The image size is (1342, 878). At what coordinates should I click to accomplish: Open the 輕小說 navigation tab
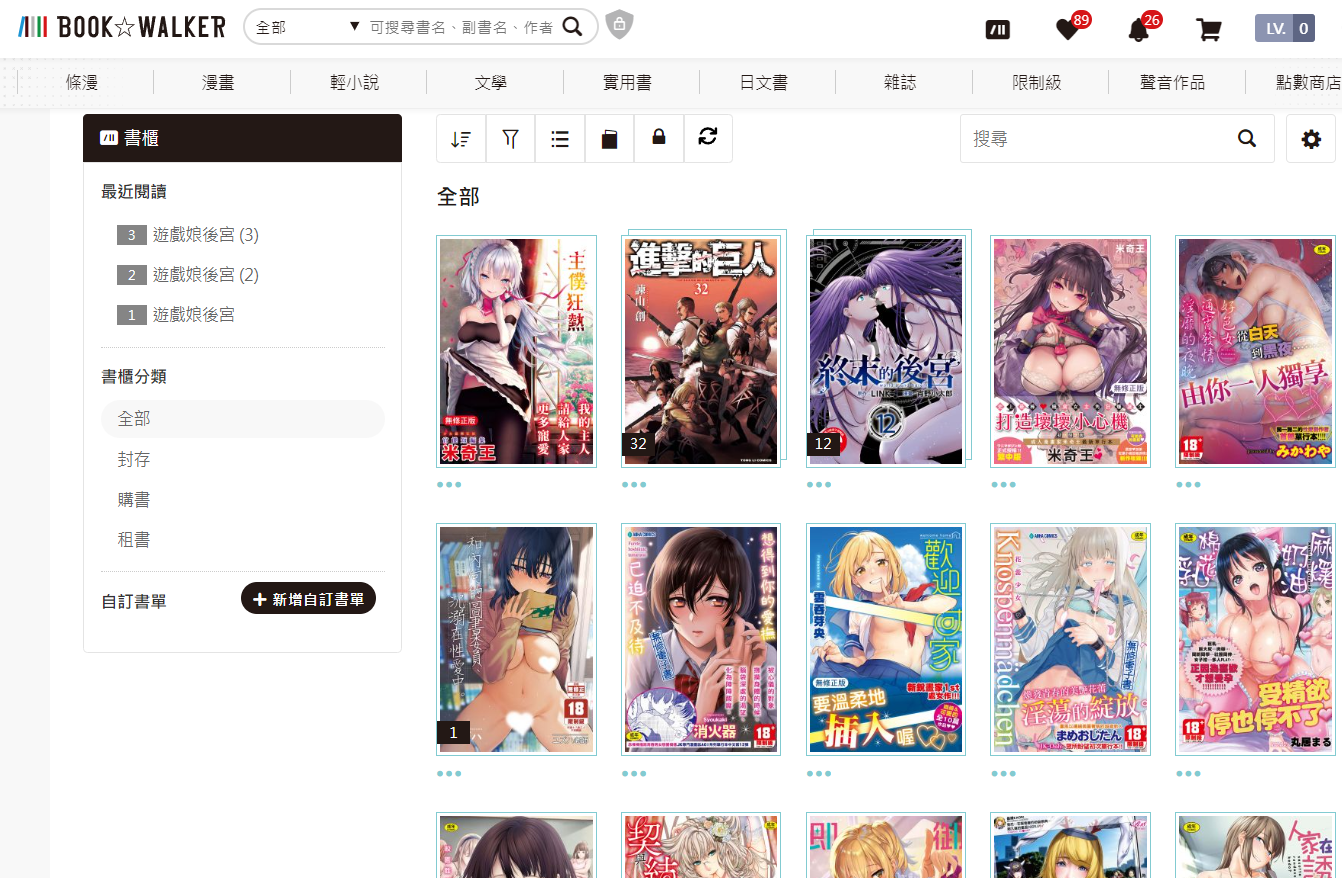[355, 83]
